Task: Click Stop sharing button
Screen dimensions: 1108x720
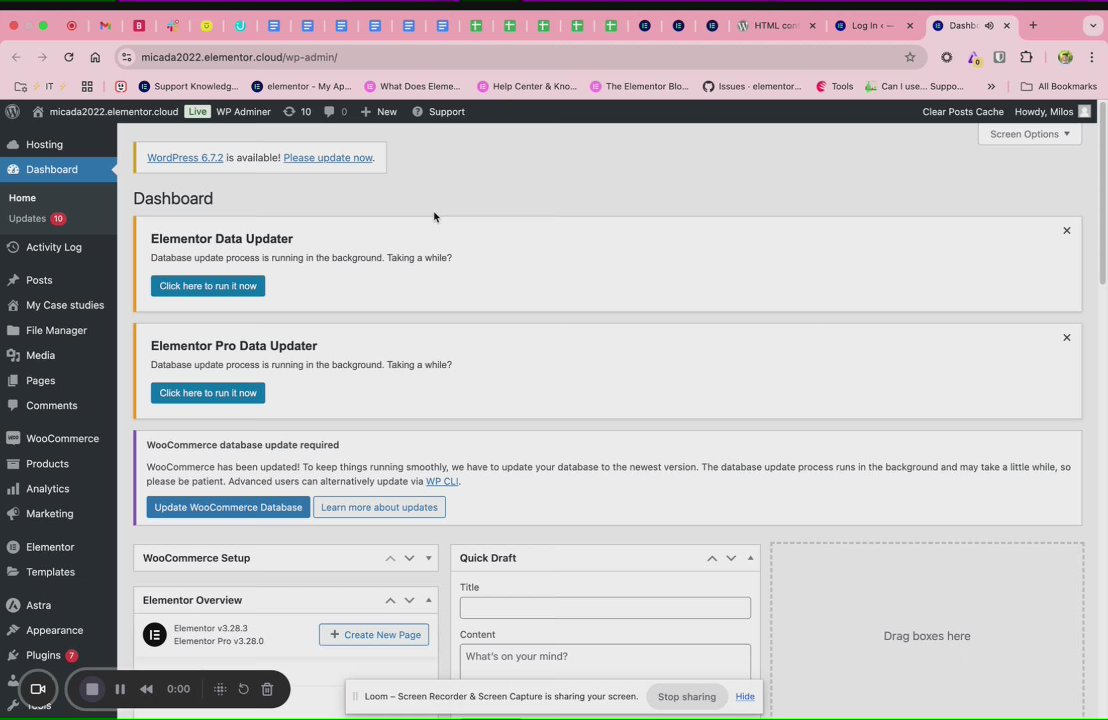Action: pyautogui.click(x=687, y=697)
